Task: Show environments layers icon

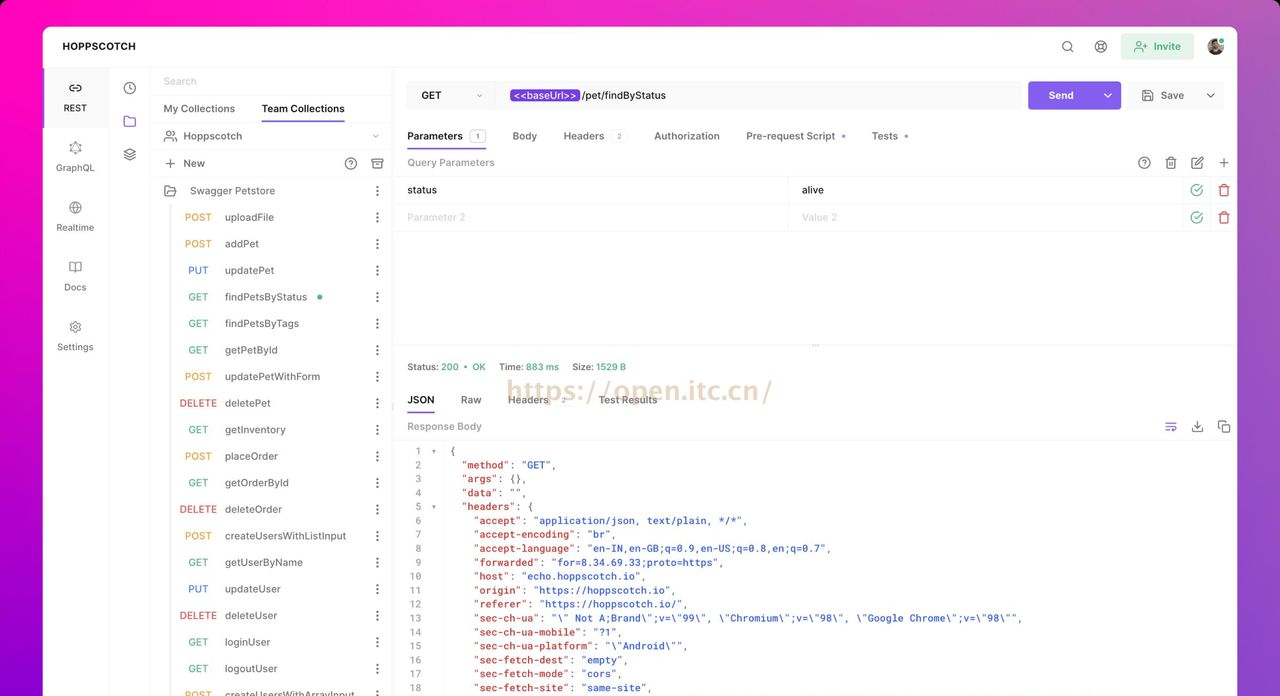Action: [130, 154]
